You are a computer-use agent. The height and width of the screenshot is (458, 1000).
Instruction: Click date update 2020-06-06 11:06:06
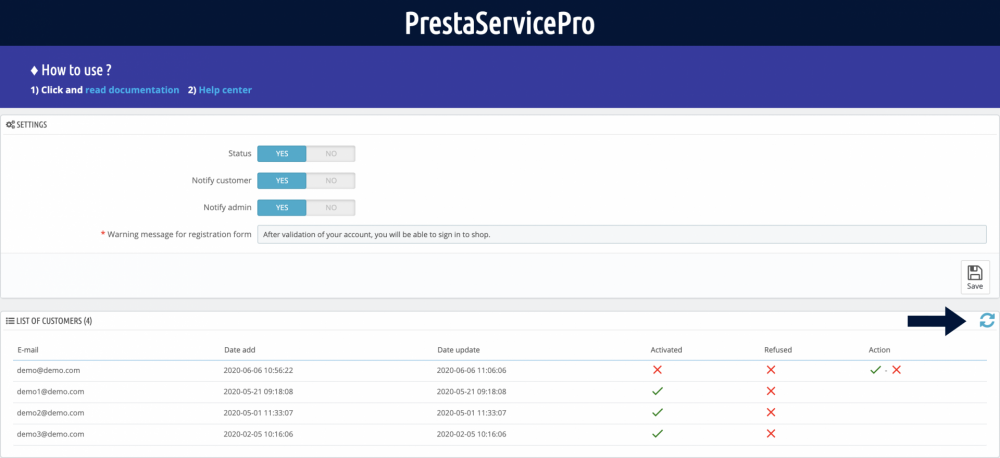pyautogui.click(x=472, y=370)
